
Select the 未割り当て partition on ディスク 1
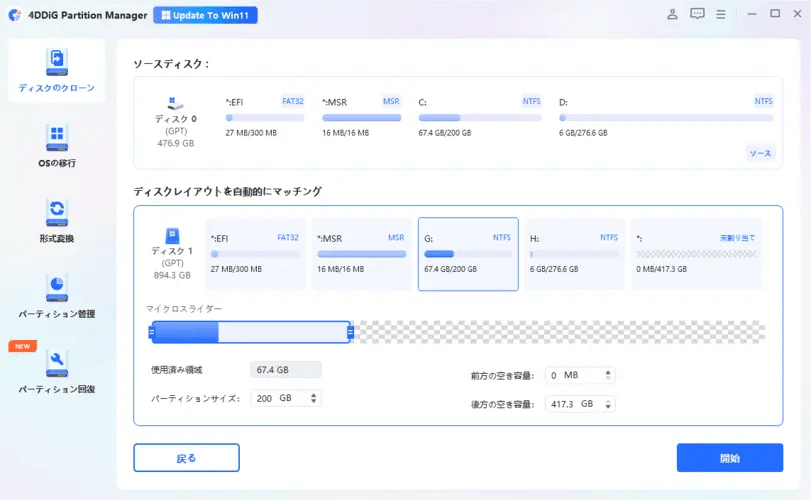[696, 254]
